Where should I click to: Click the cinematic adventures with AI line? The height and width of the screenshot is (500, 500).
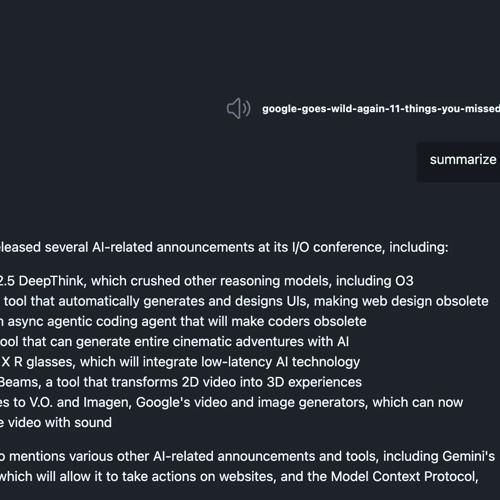coord(174,342)
